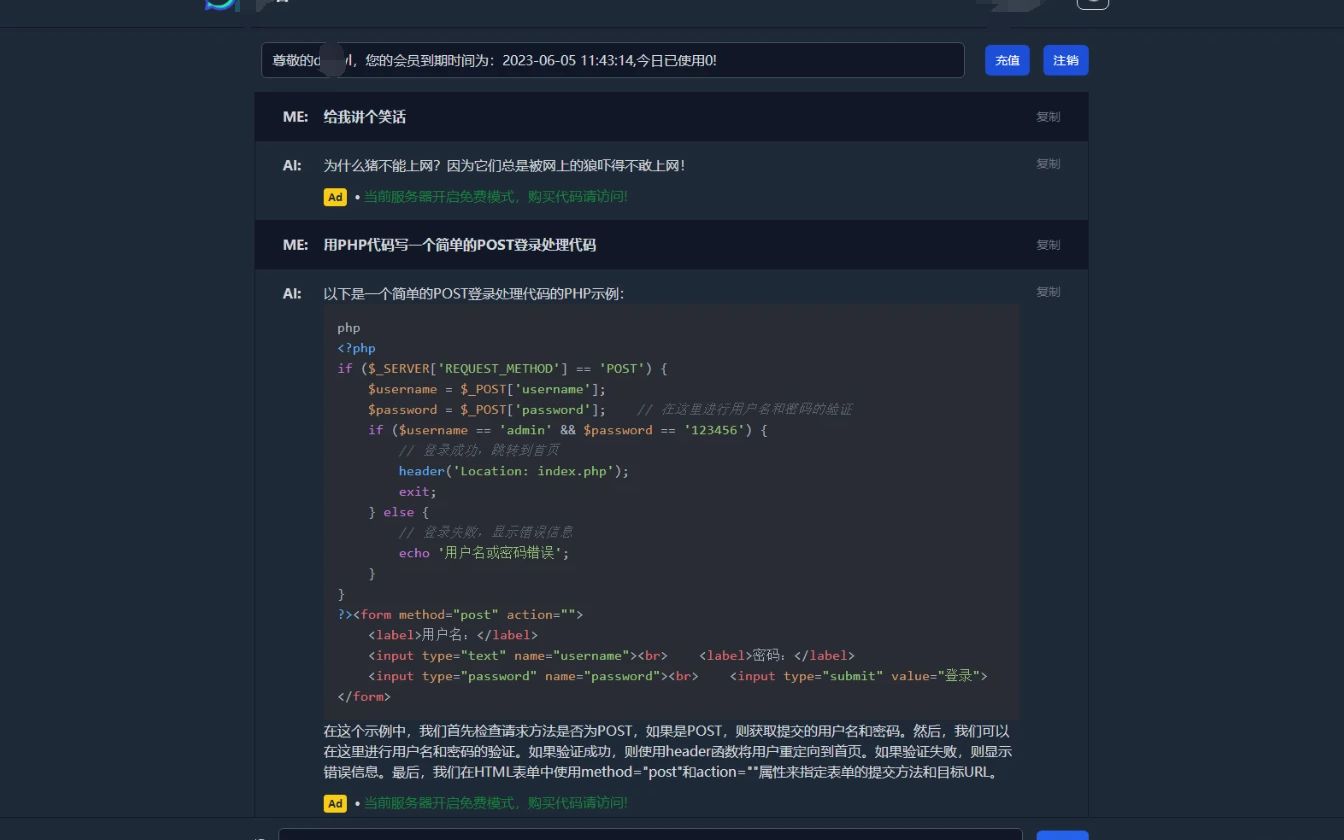1344x840 pixels.
Task: Copy the PHP POST login question
Action: coord(1048,245)
